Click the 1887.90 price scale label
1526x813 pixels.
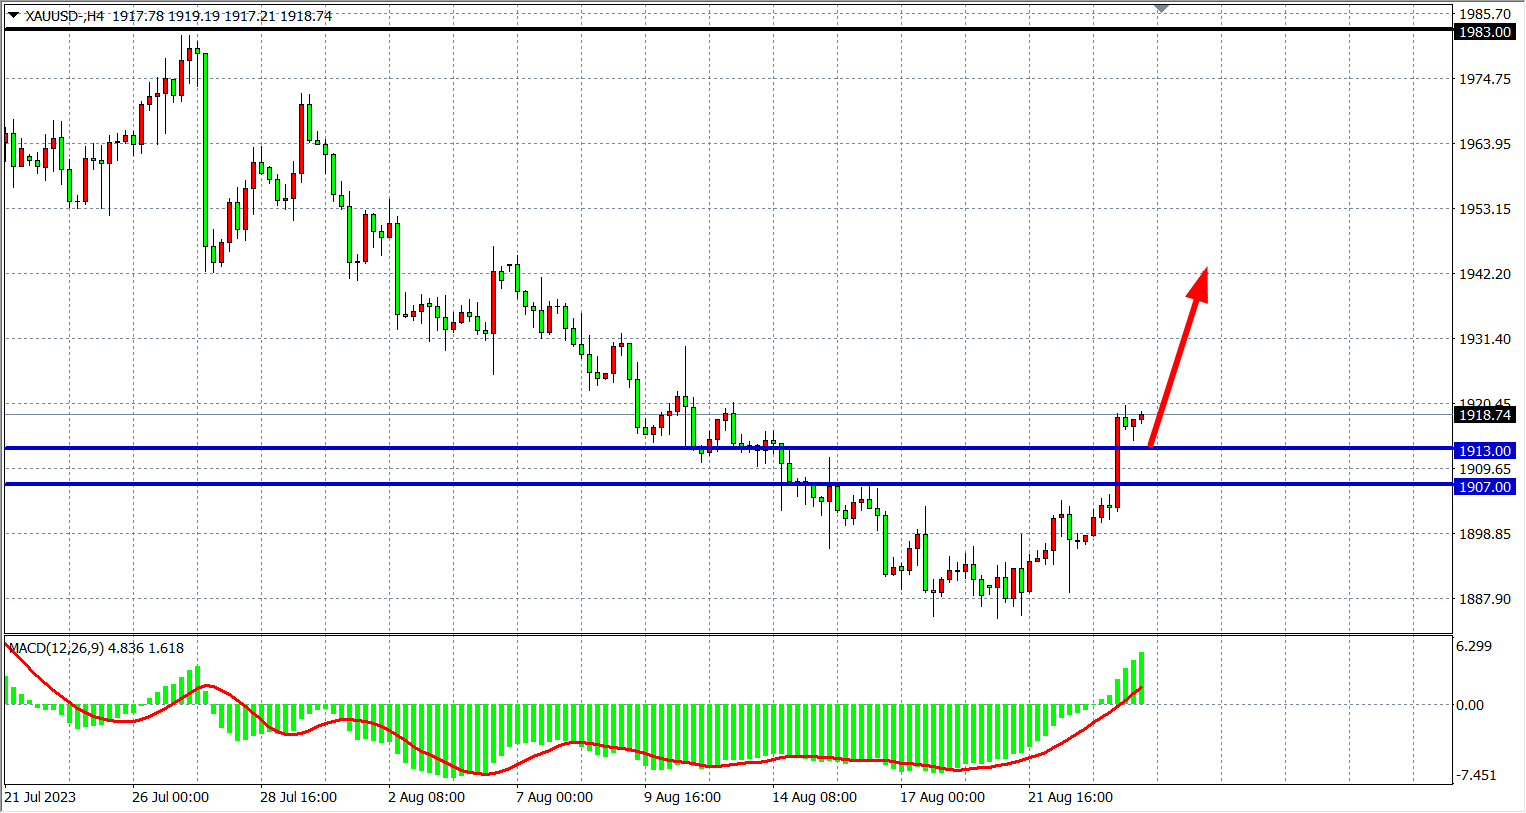pyautogui.click(x=1484, y=599)
